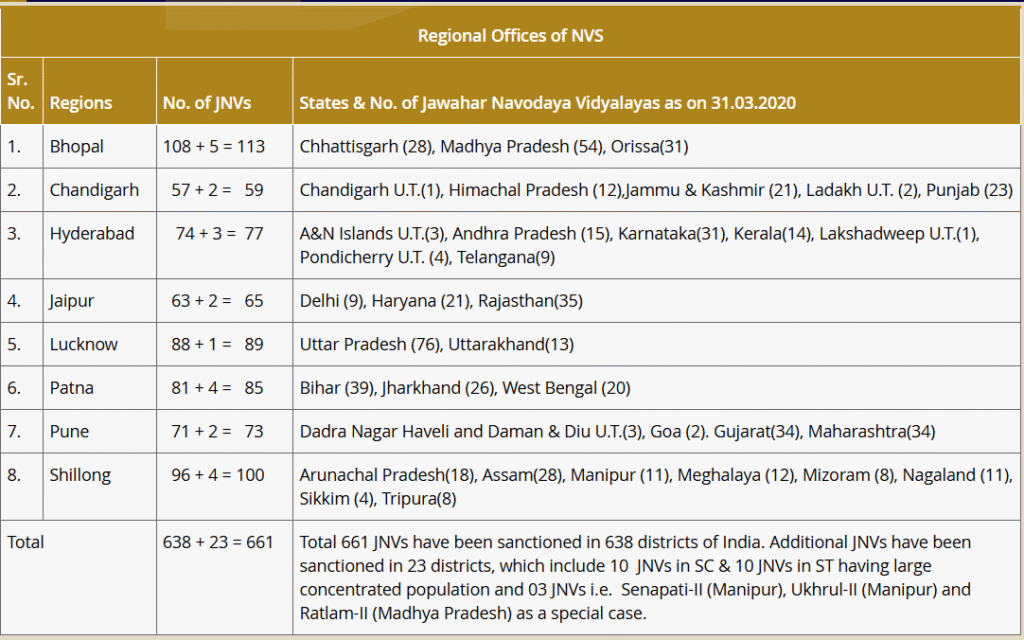Click serial number '3.' in Hyderabad row
1024x640 pixels.
point(14,233)
